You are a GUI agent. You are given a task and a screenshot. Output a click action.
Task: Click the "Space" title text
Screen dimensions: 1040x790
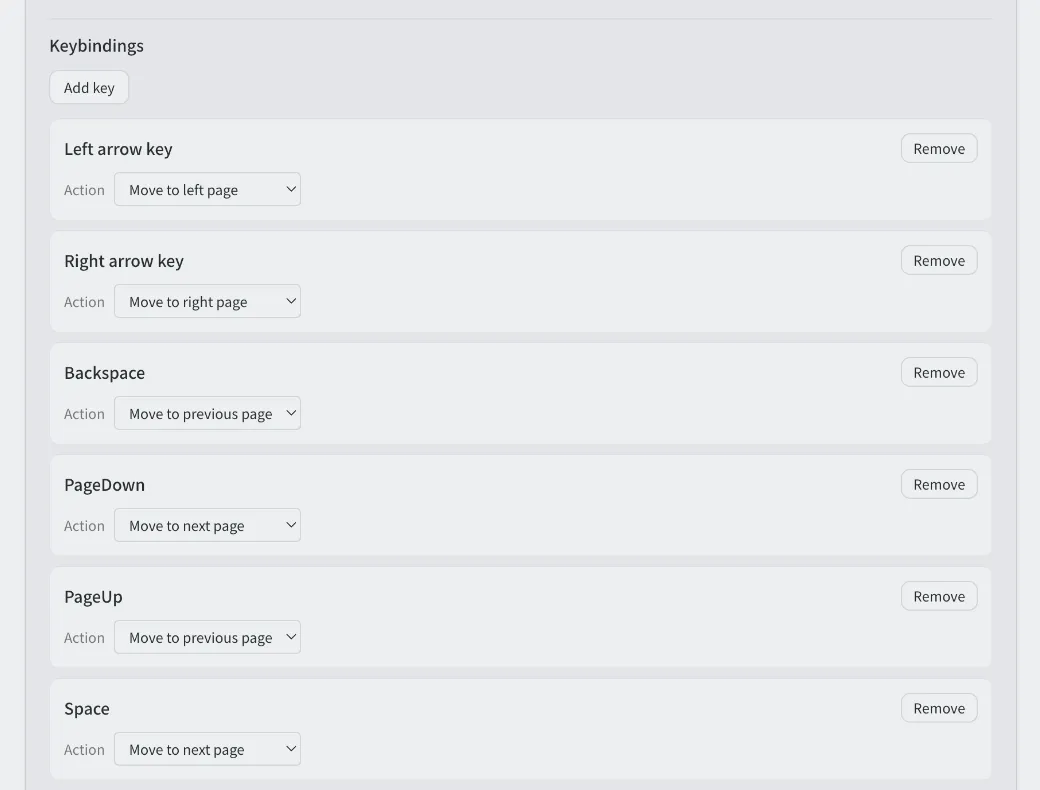point(87,709)
